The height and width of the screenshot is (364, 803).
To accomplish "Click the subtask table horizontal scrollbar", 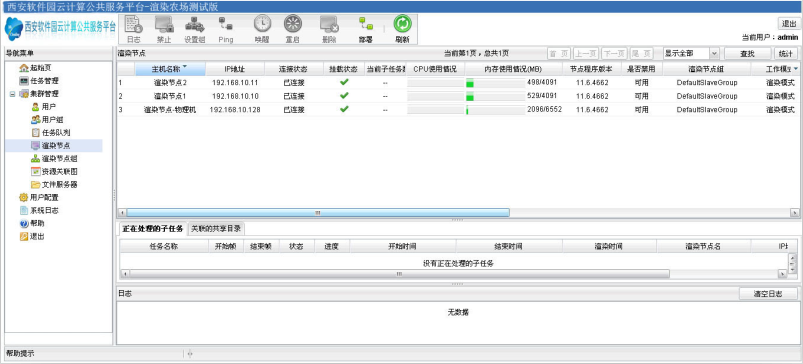I will click(399, 274).
